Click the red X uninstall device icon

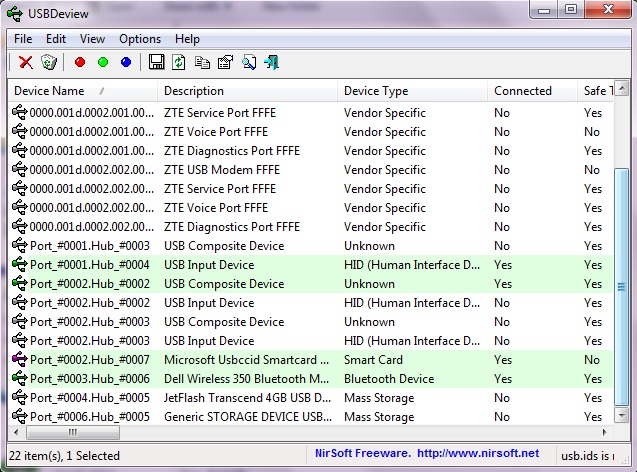tap(26, 63)
